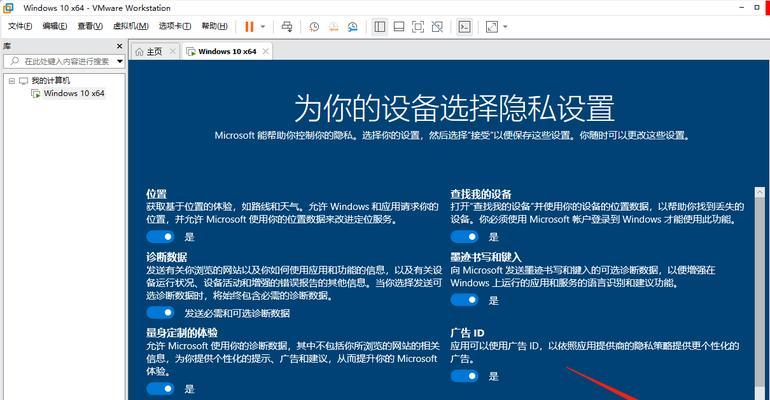Image resolution: width=770 pixels, height=400 pixels.
Task: Click Send Ctrl+Alt+Del toolbar icon
Action: coord(287,27)
